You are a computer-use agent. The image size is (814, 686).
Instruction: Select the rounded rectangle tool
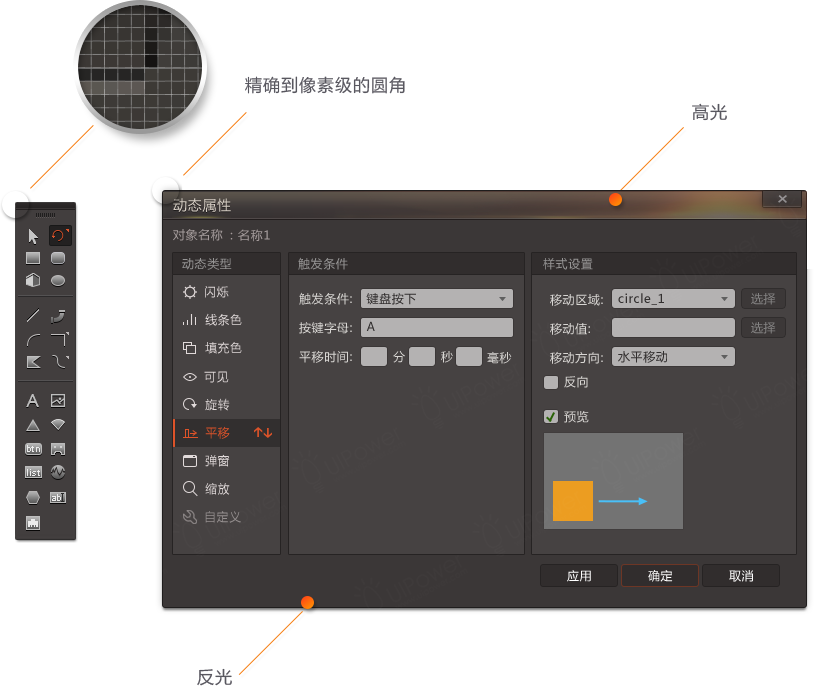pyautogui.click(x=58, y=258)
